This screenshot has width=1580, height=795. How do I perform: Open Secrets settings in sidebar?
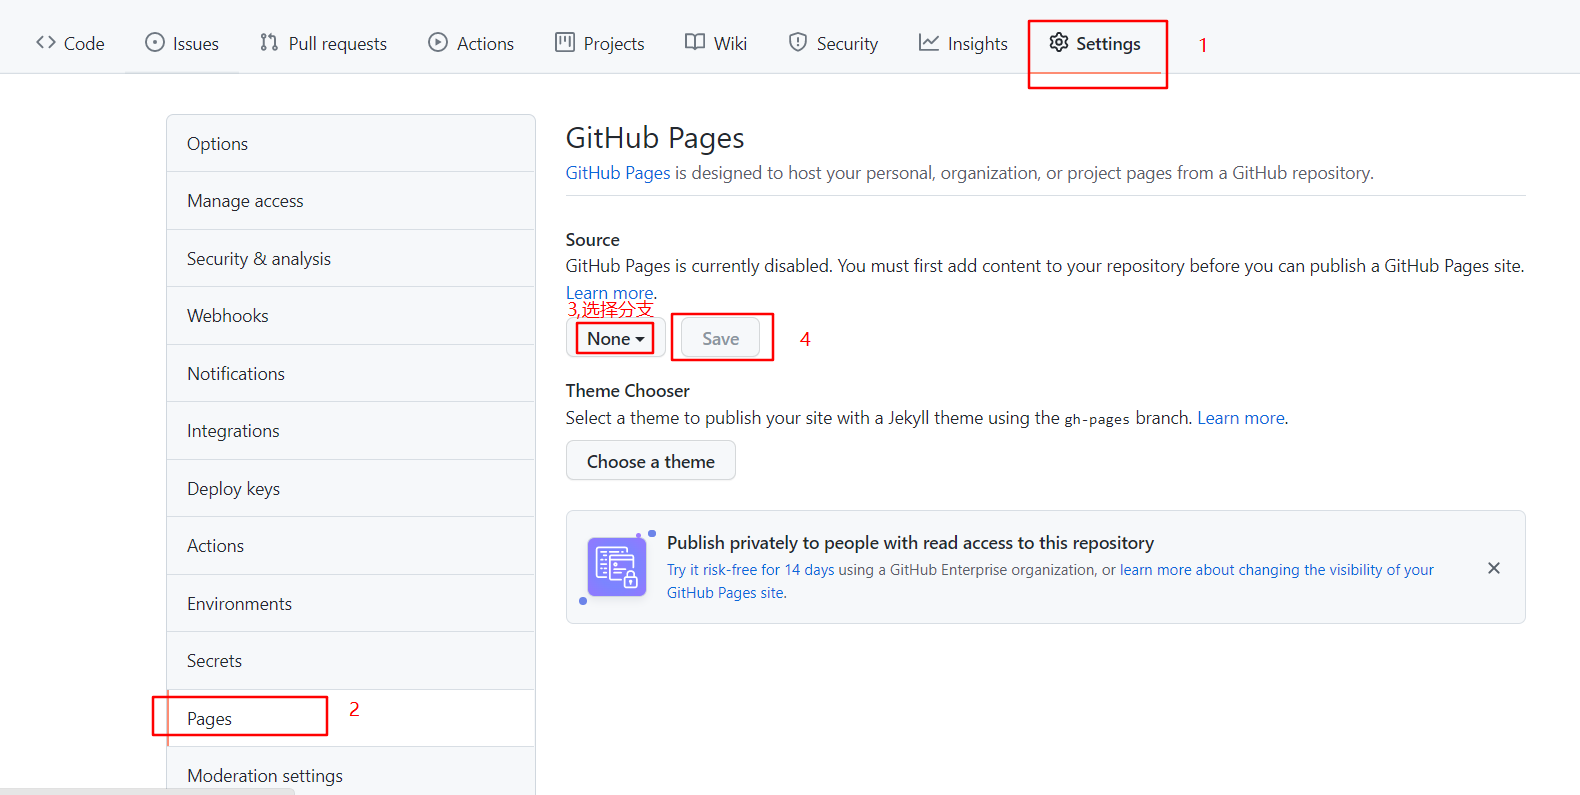(215, 661)
